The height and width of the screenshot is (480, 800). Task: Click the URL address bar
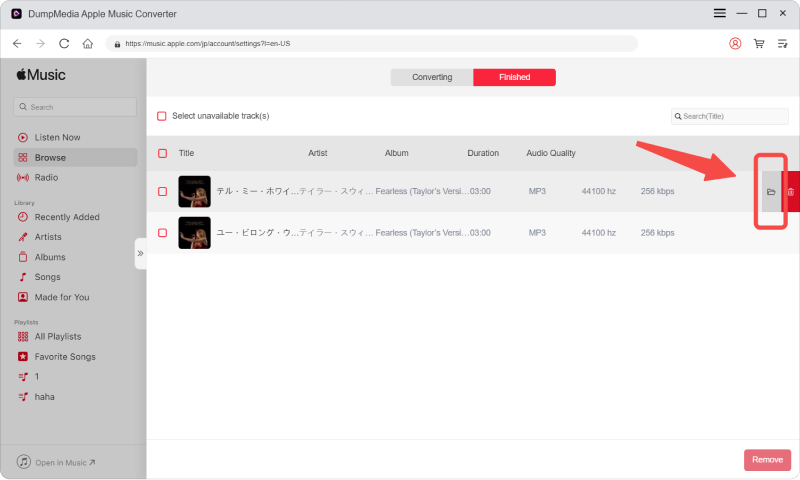pos(371,44)
